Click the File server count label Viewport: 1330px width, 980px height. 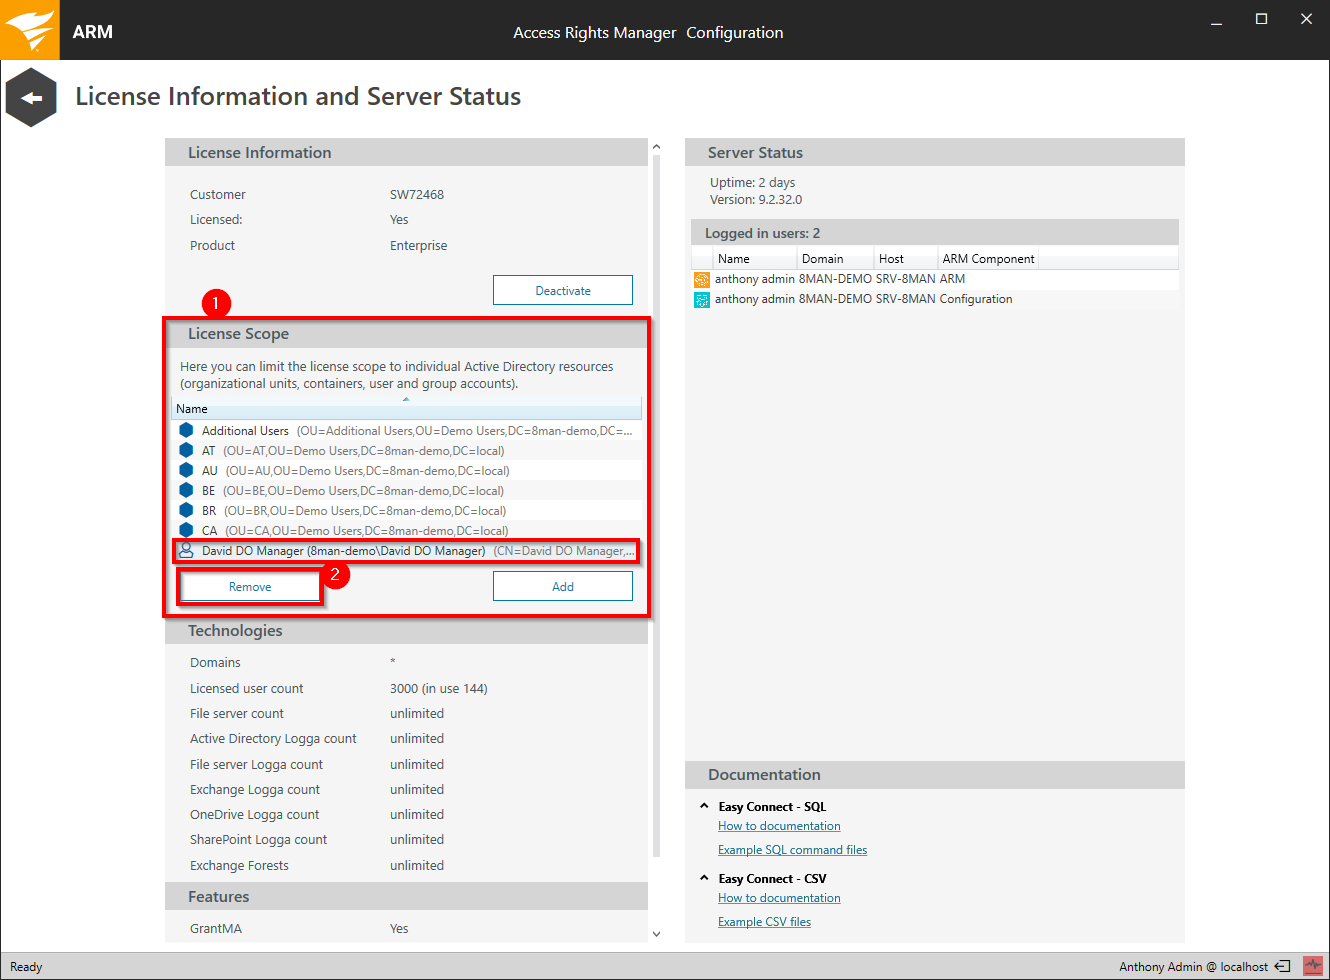[237, 713]
